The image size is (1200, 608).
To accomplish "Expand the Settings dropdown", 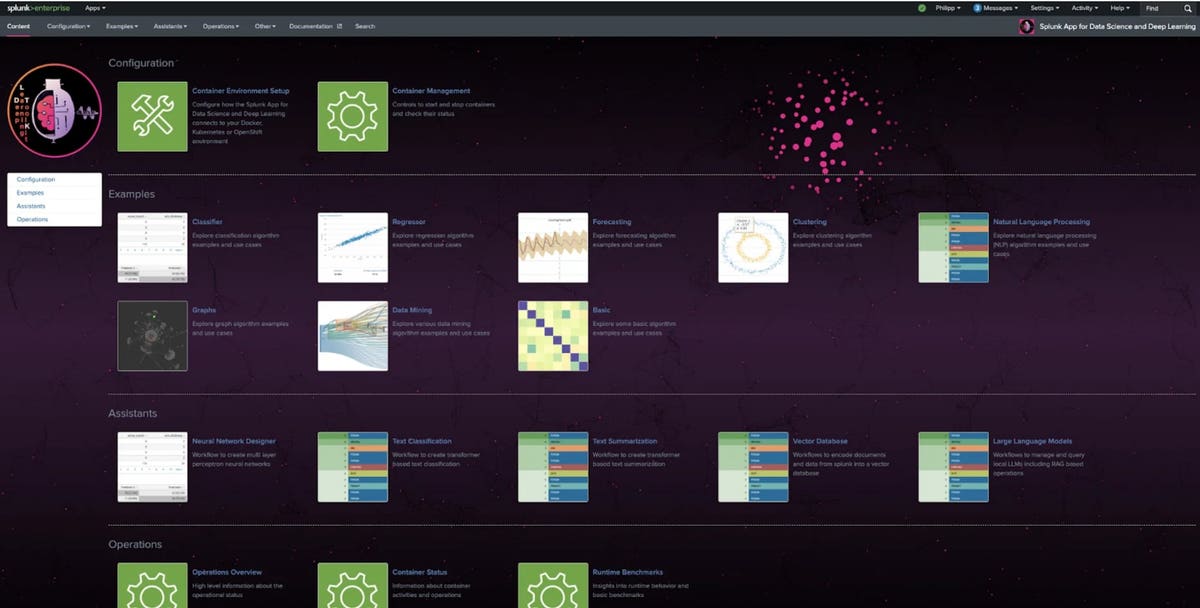I will point(1043,7).
